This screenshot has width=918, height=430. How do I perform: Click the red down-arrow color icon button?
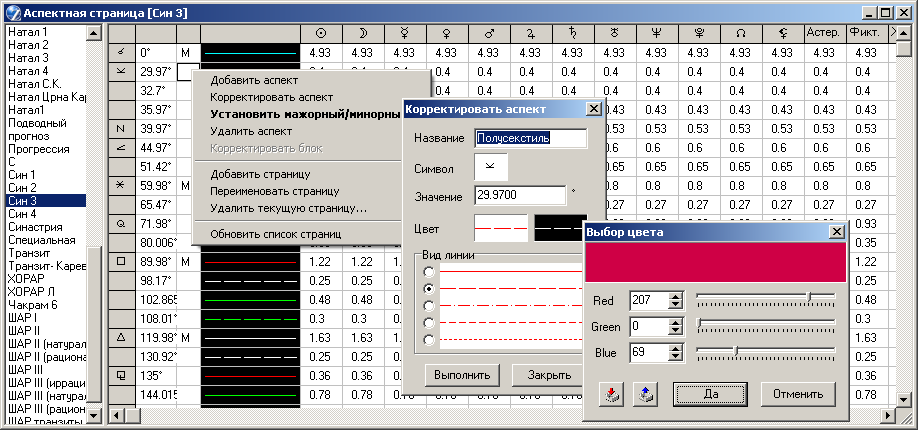(x=612, y=394)
